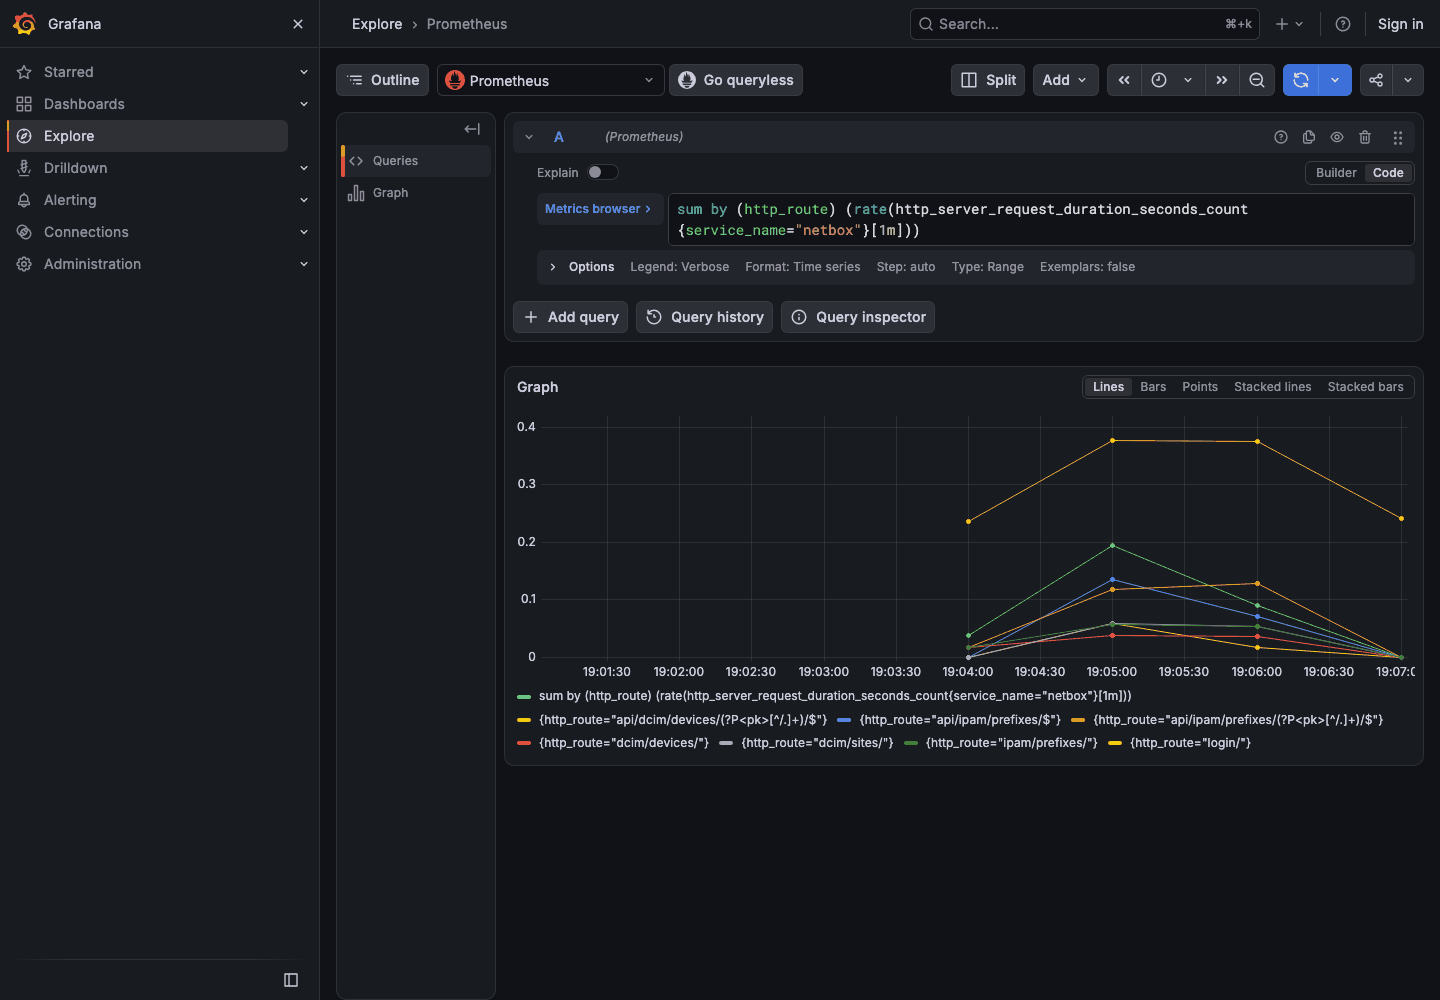This screenshot has height=1000, width=1440.
Task: Shift time range backwards with double-left arrows
Action: [1124, 80]
